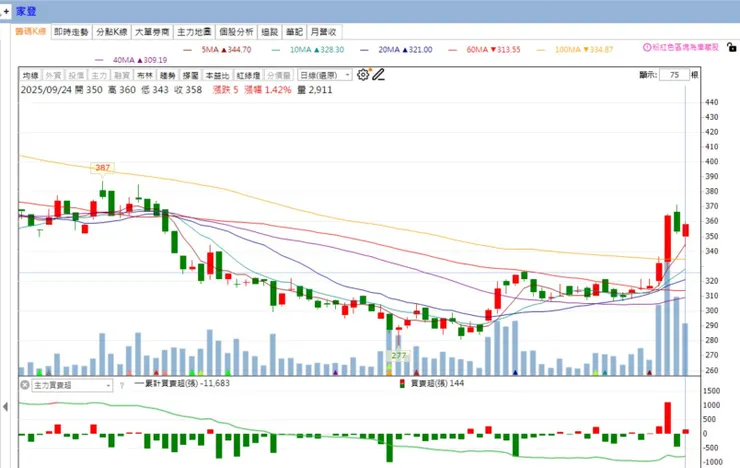This screenshot has width=740, height=468.
Task: Toggle the padlock lock icon
Action: [731, 47]
